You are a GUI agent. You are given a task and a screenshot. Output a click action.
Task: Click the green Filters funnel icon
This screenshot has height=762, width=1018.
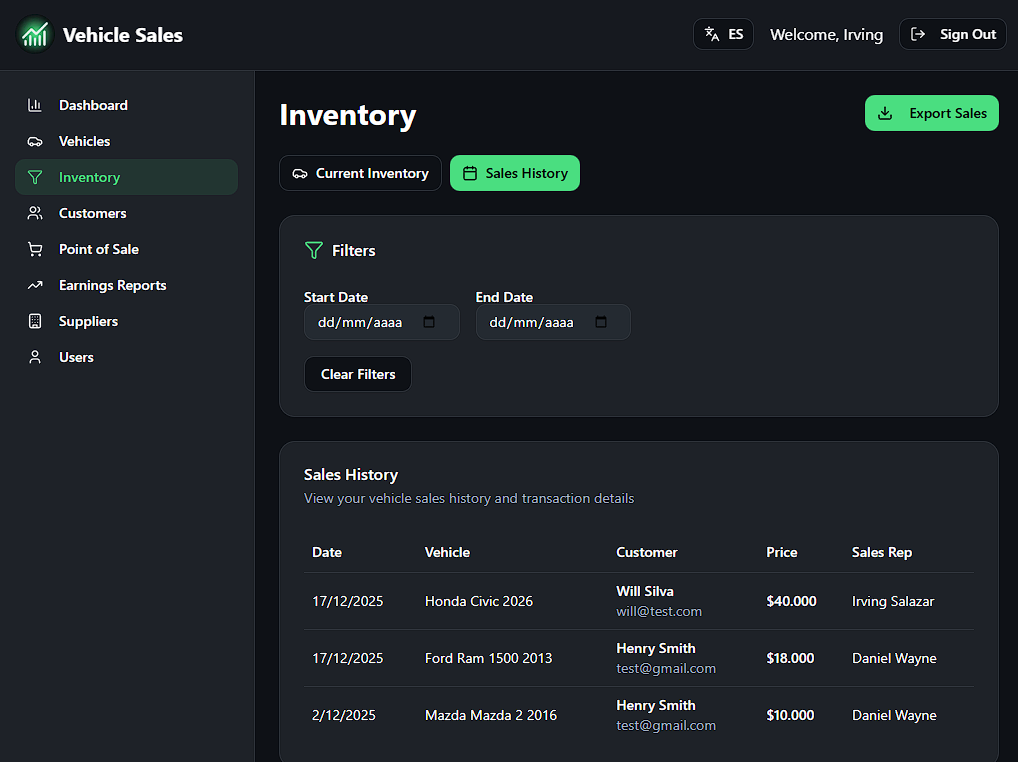(314, 251)
